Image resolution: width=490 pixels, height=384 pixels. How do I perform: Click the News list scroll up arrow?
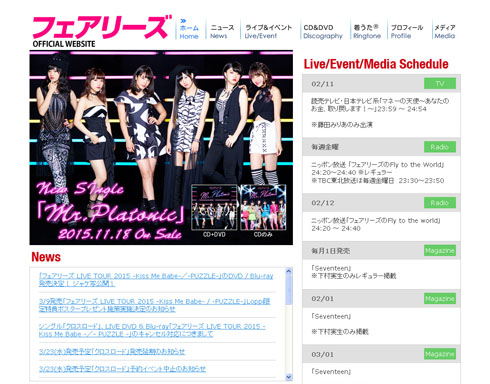[289, 271]
